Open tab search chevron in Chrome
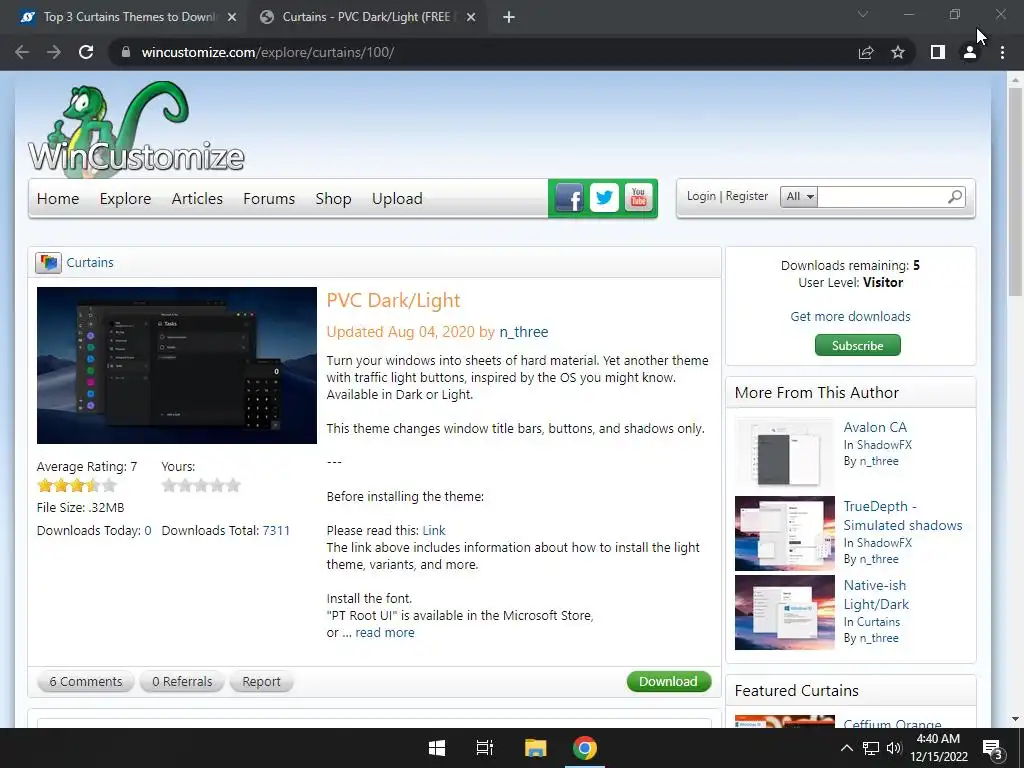 pos(863,14)
